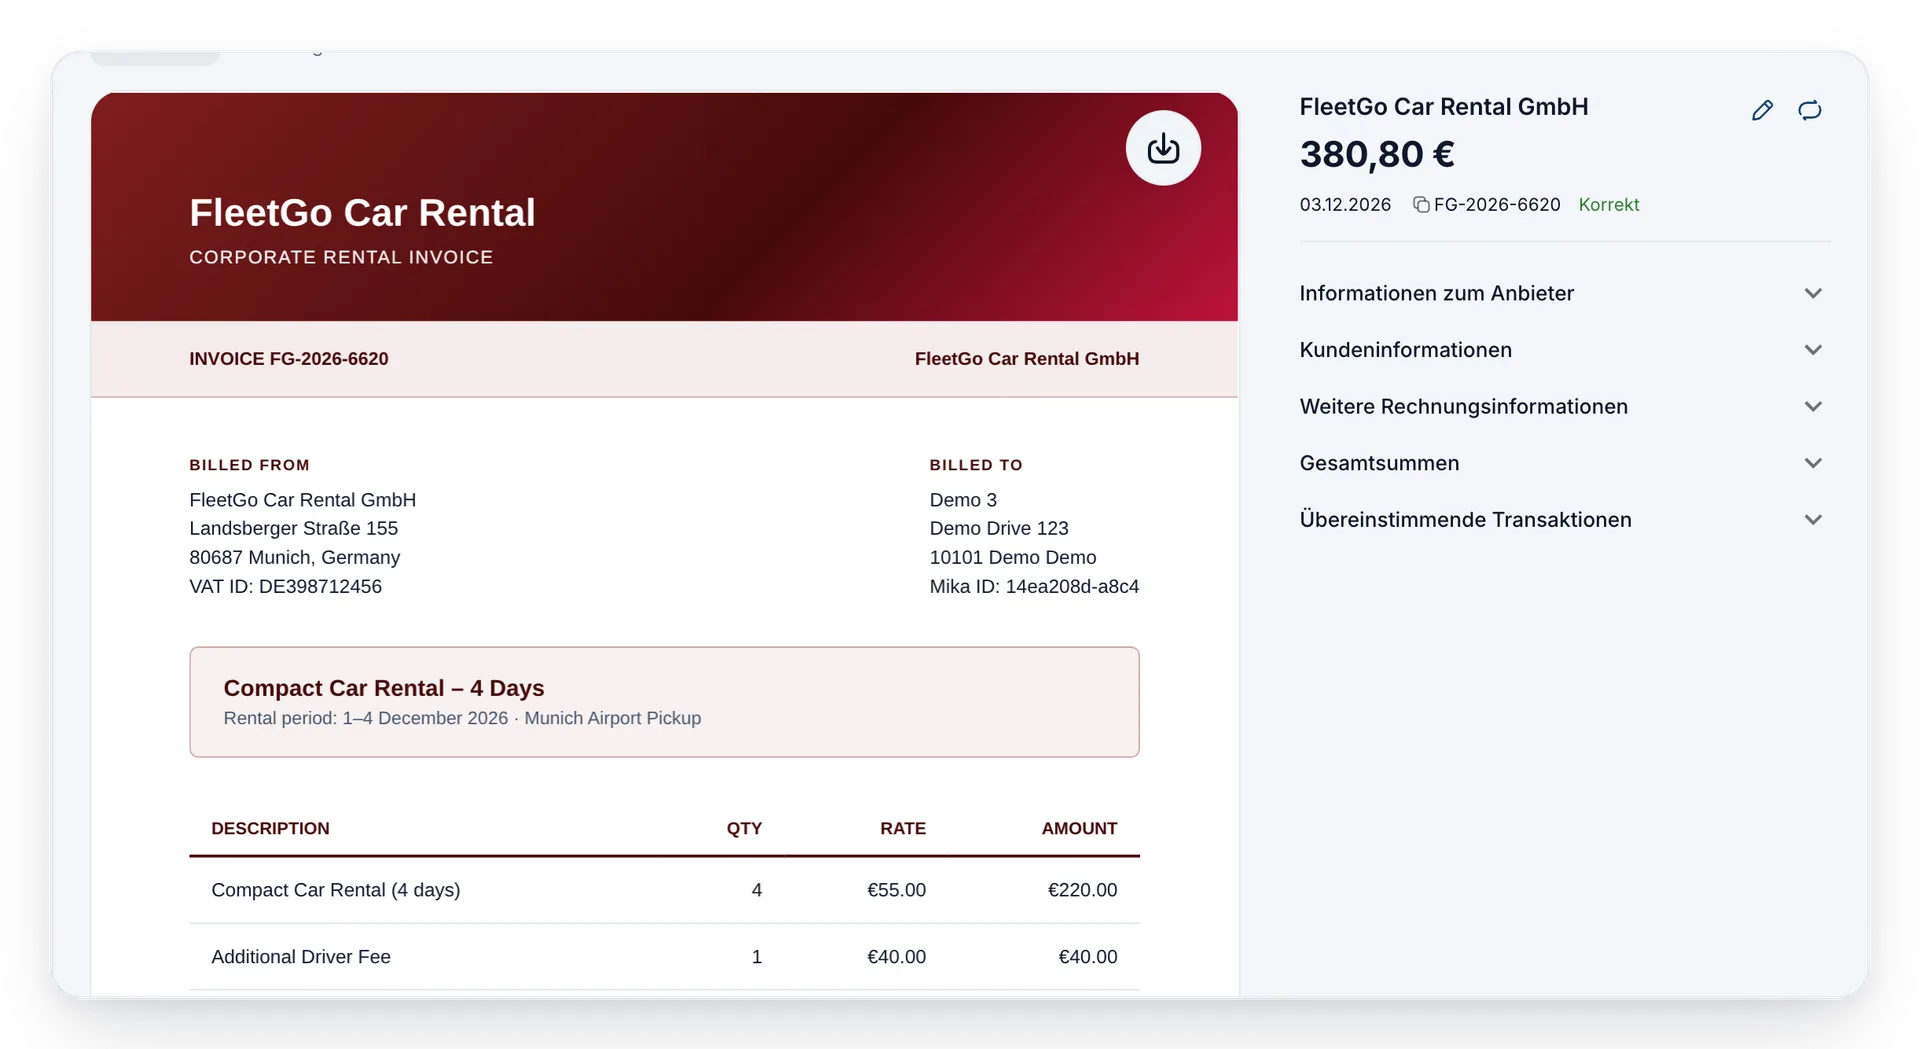Select the total amount 380,80 €
Screen dimensions: 1920x1049
(1377, 154)
